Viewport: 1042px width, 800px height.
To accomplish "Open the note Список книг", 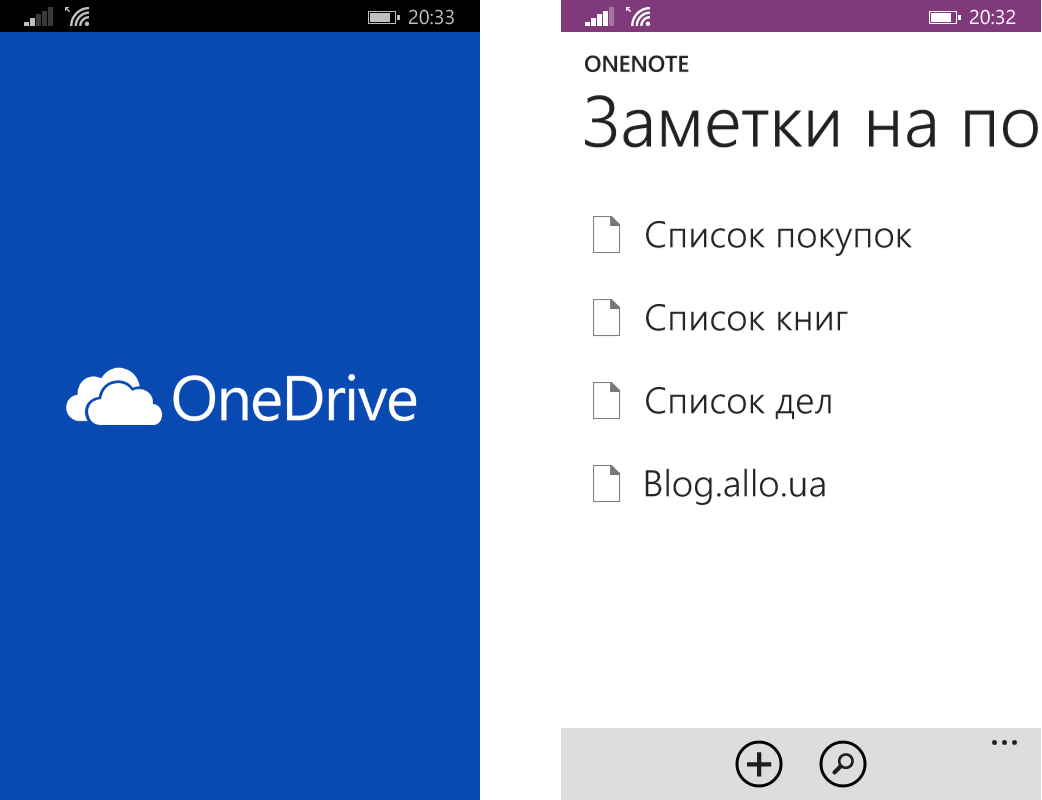I will [x=746, y=318].
